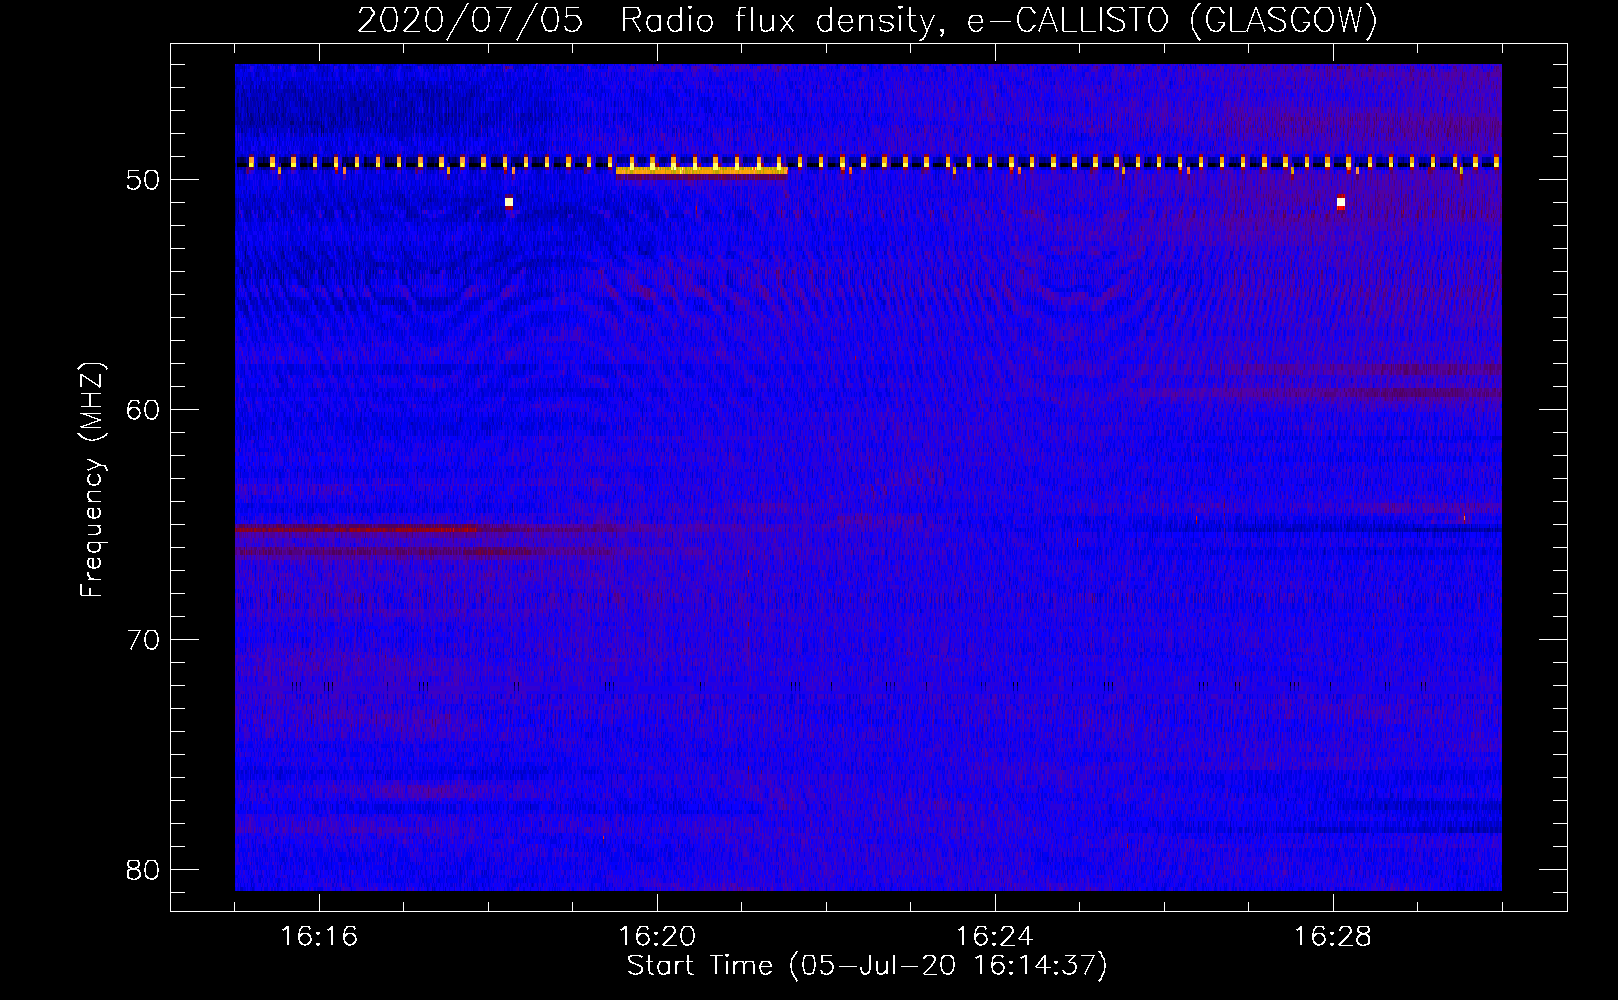Click the long orange burst bar near 50 MHz

click(702, 171)
